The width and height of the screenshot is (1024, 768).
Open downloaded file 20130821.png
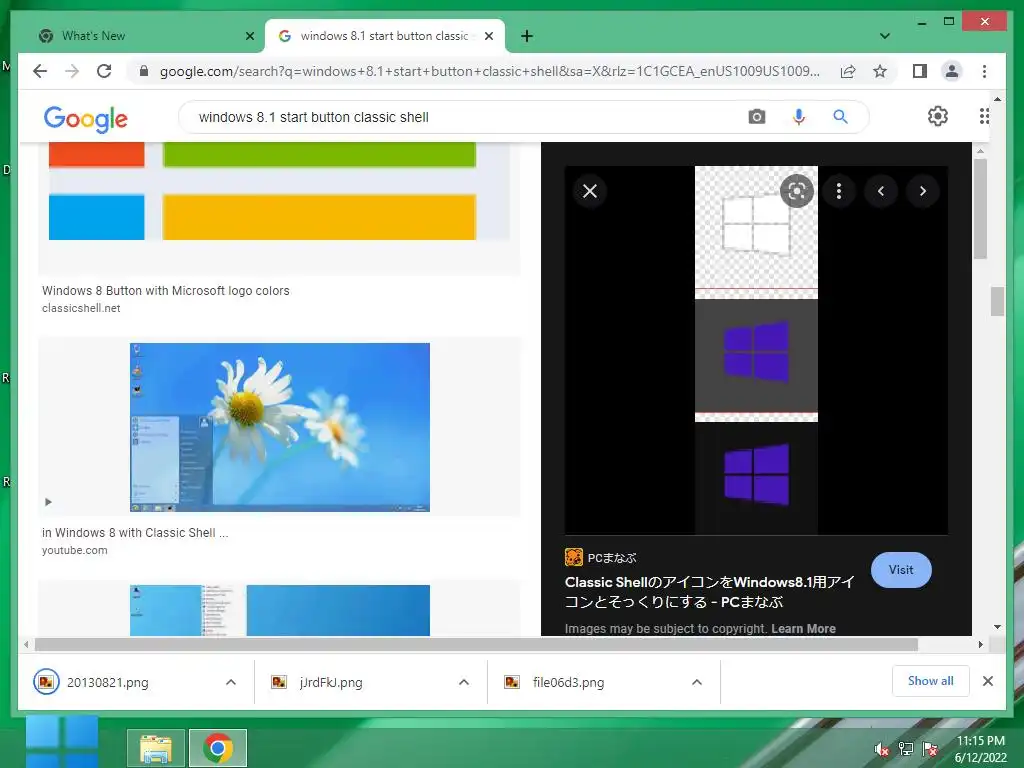click(108, 682)
